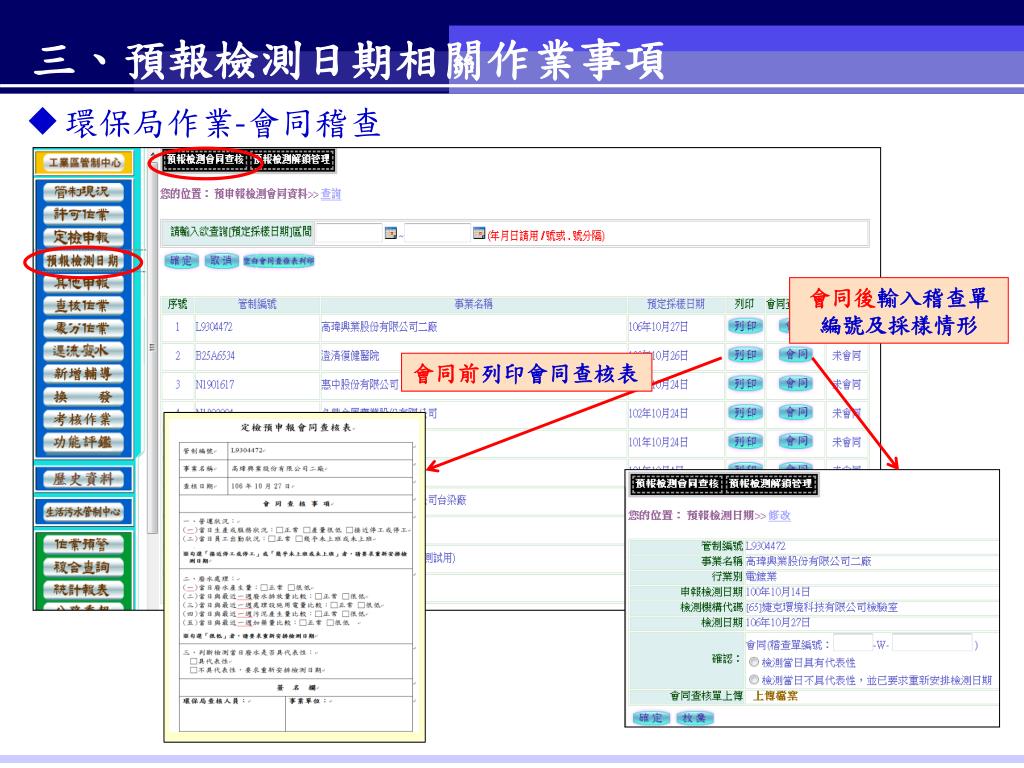This screenshot has height=768, width=1024.
Task: Open 歷史資料 sidebar button
Action: (x=84, y=479)
